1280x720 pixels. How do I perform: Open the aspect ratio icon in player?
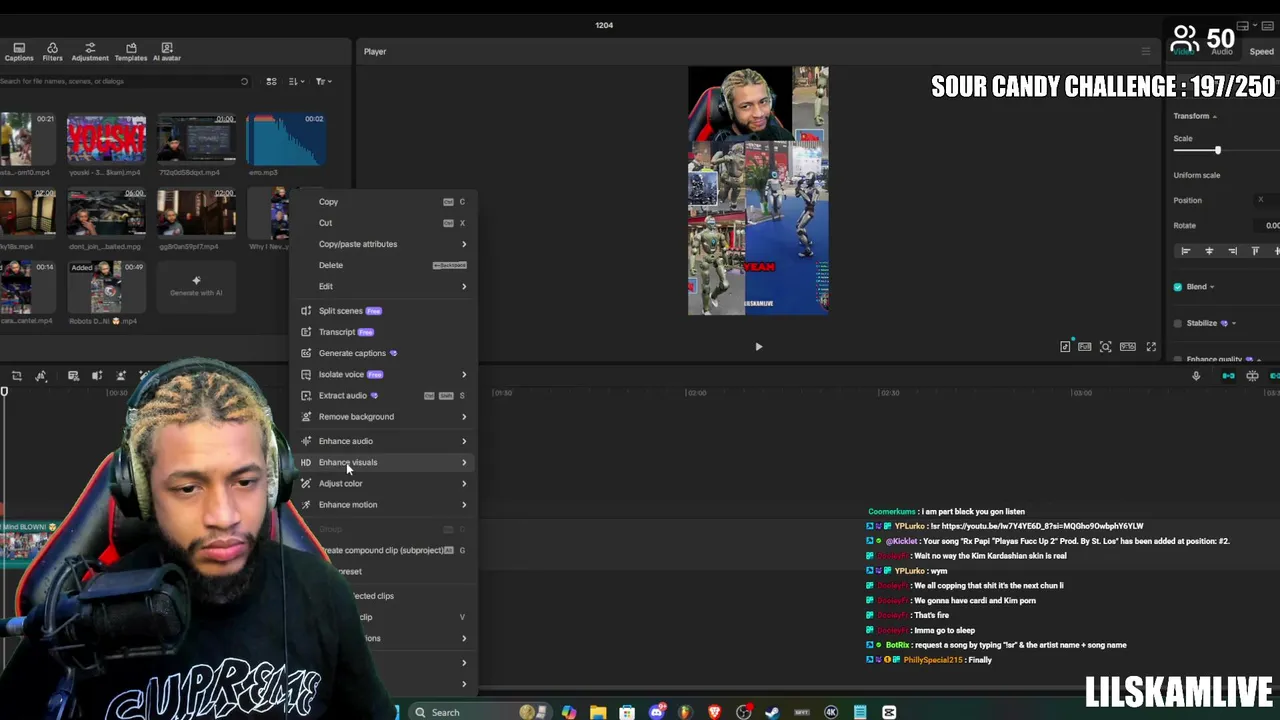click(1128, 347)
